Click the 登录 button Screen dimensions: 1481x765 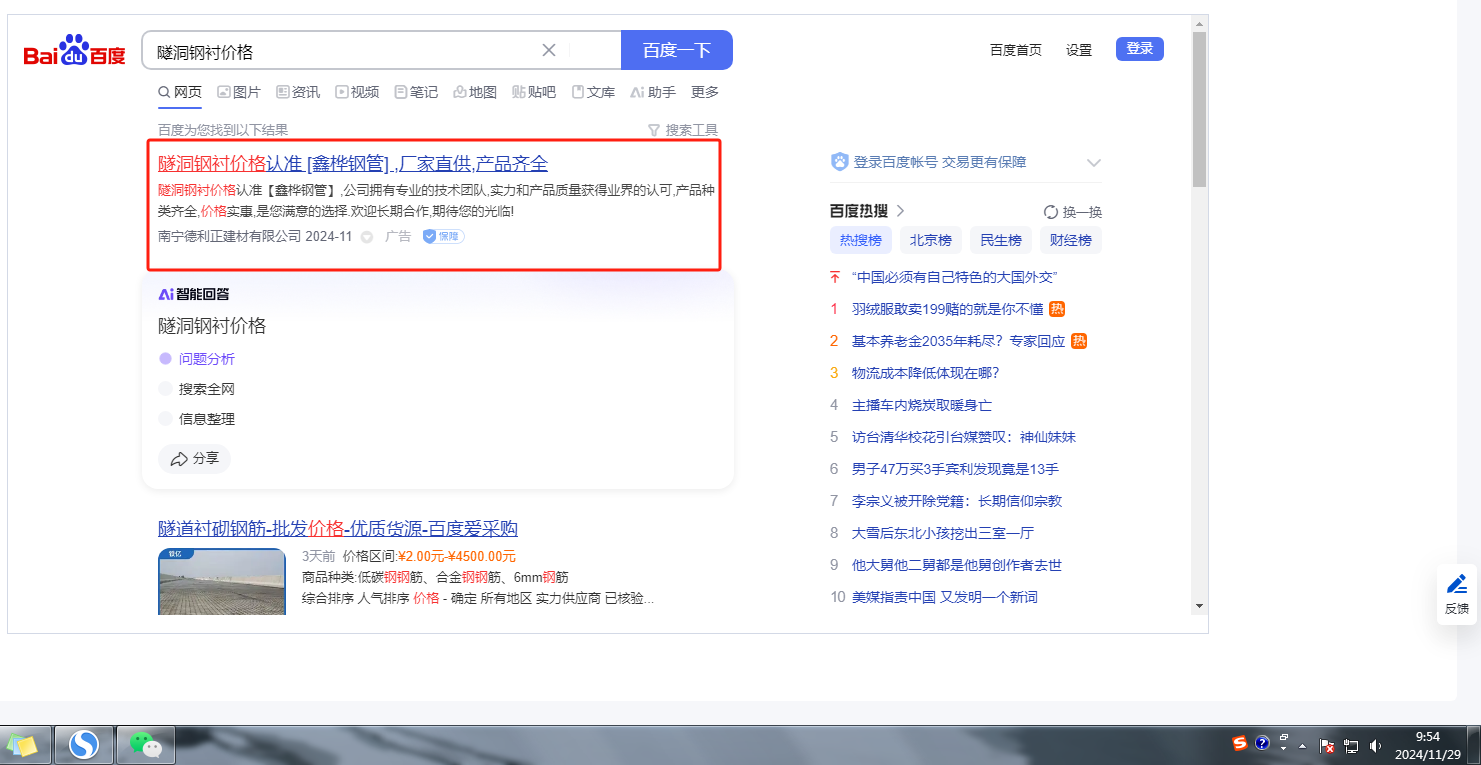1140,48
